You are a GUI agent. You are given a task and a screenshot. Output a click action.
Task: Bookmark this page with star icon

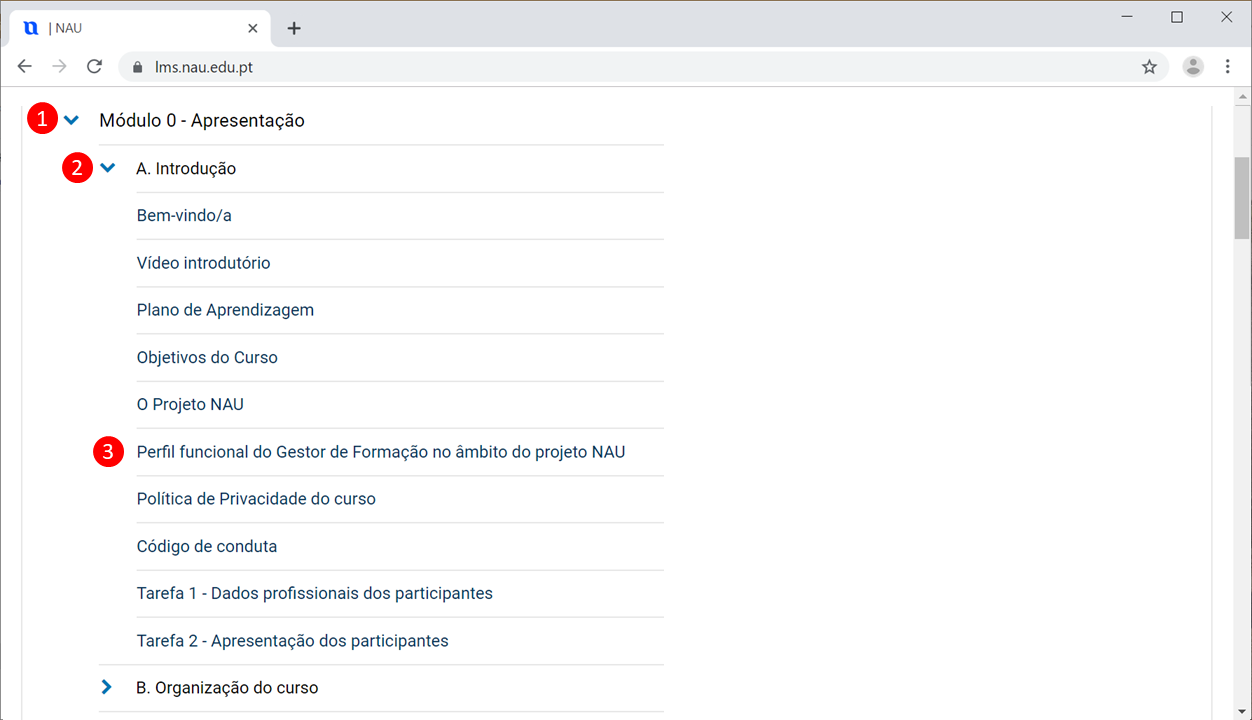(1149, 67)
